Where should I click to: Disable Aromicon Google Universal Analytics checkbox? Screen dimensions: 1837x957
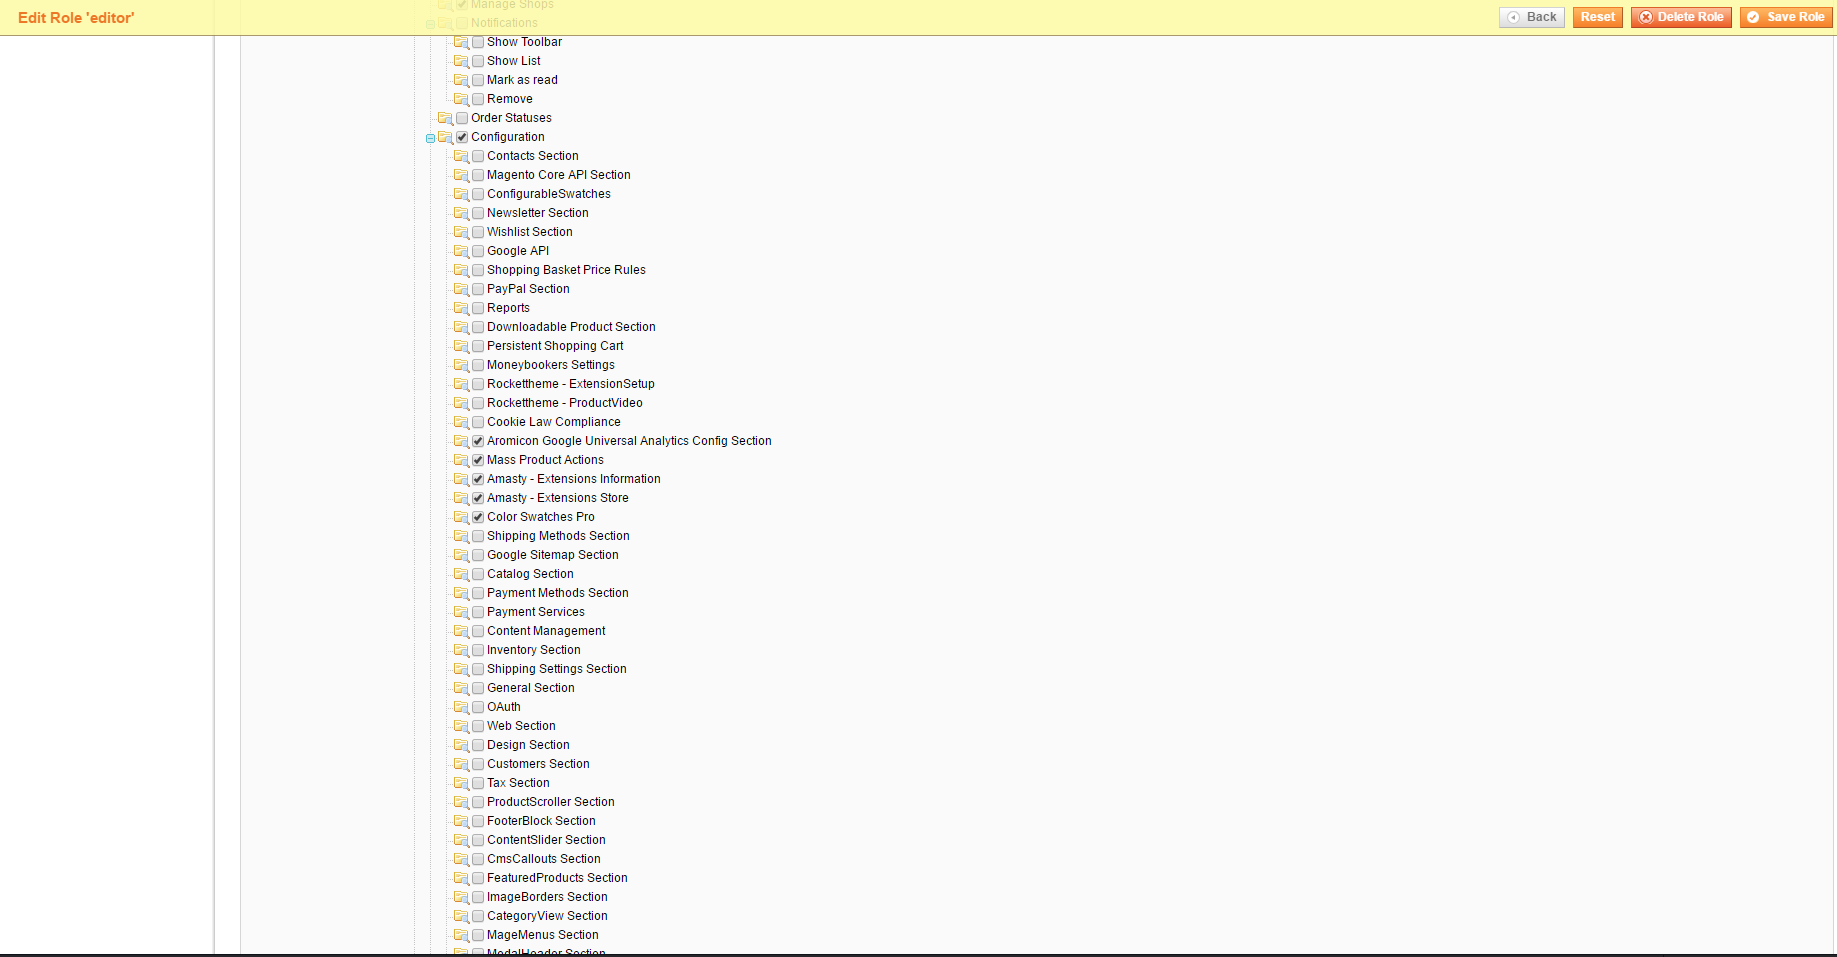point(478,441)
